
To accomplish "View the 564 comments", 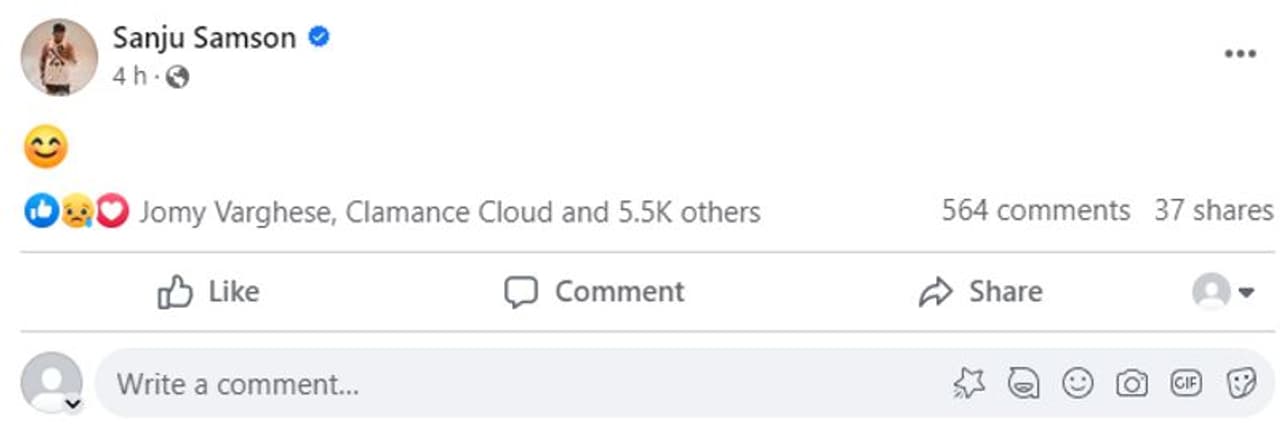I will point(1035,211).
